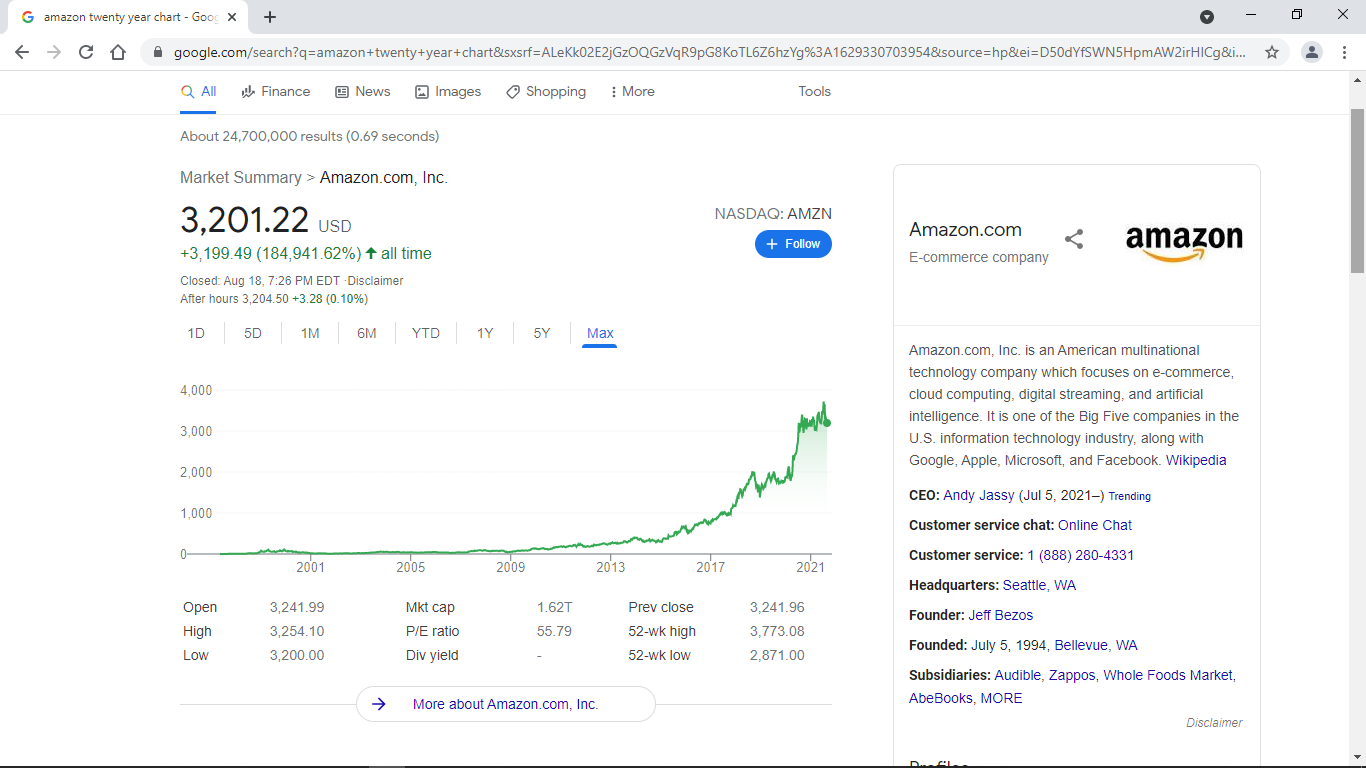This screenshot has height=768, width=1366.
Task: Click the 3,201.22 stock price
Action: [244, 220]
